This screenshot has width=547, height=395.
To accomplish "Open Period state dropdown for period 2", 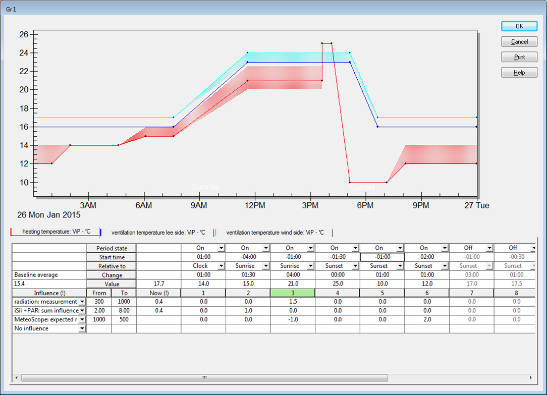I will click(266, 248).
